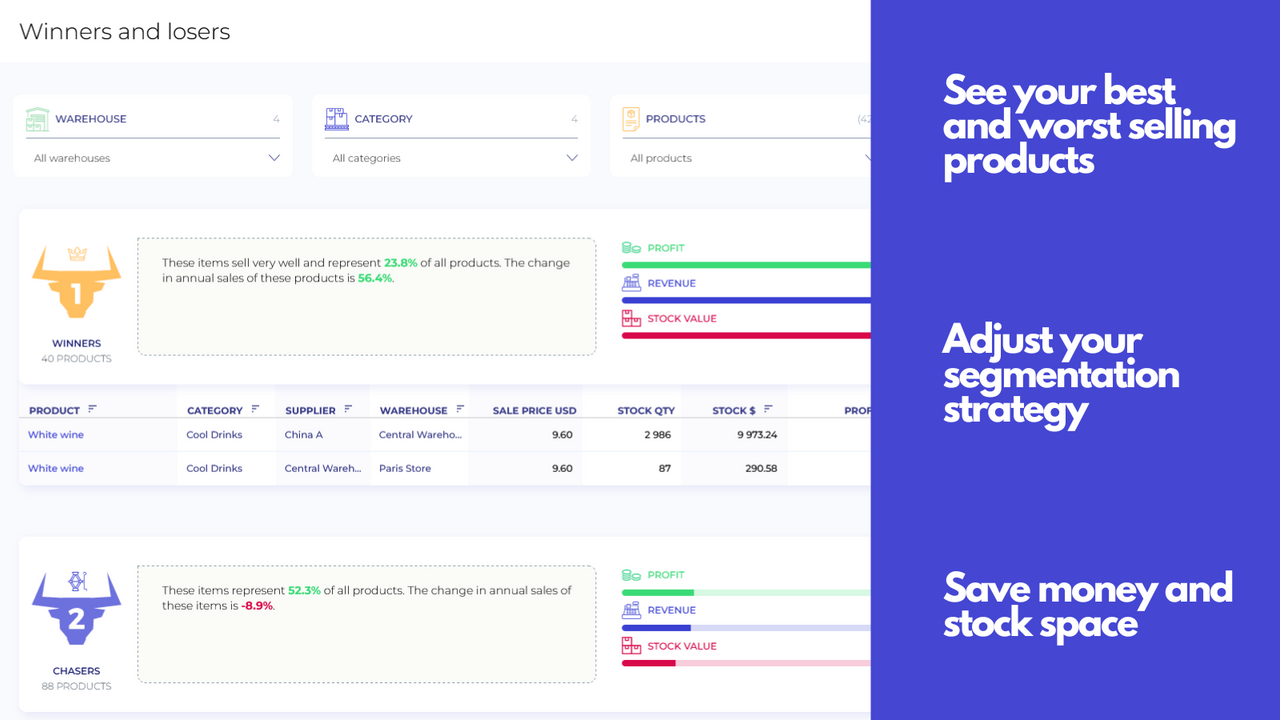Image resolution: width=1280 pixels, height=720 pixels.
Task: Click the Stock Value icon in the Chasers section
Action: coord(630,645)
